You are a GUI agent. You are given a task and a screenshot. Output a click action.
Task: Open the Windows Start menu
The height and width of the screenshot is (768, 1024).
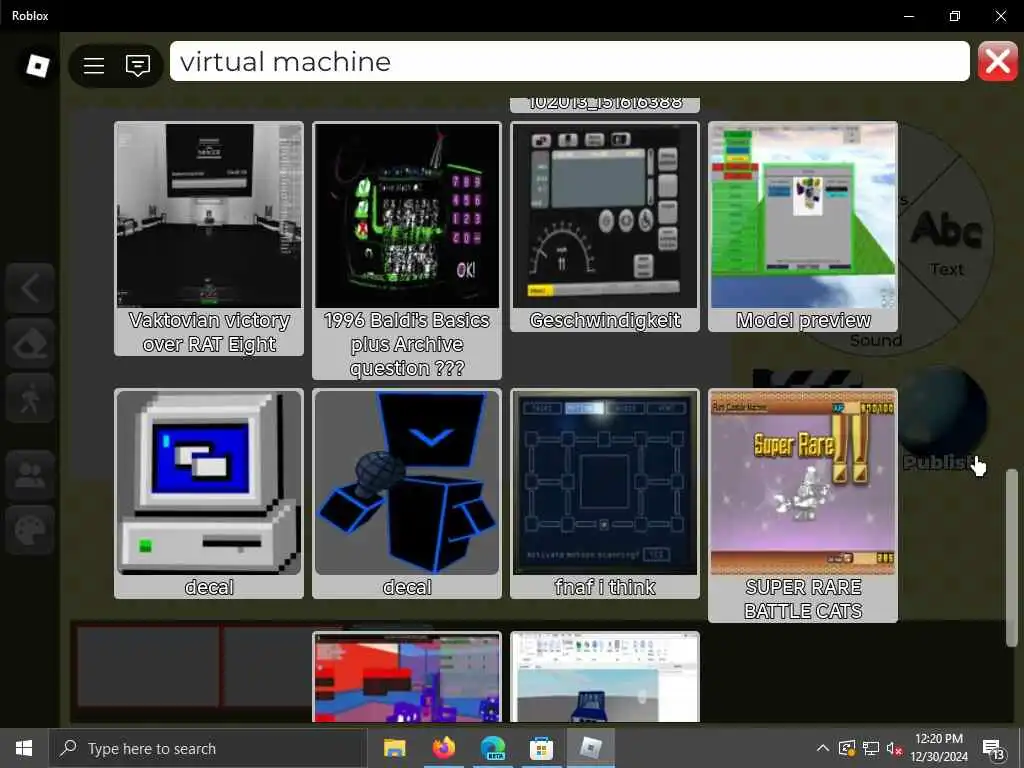[x=24, y=748]
